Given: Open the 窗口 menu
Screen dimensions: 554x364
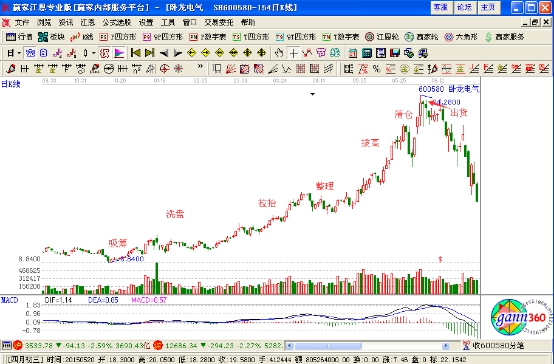Looking at the screenshot, I should 190,23.
